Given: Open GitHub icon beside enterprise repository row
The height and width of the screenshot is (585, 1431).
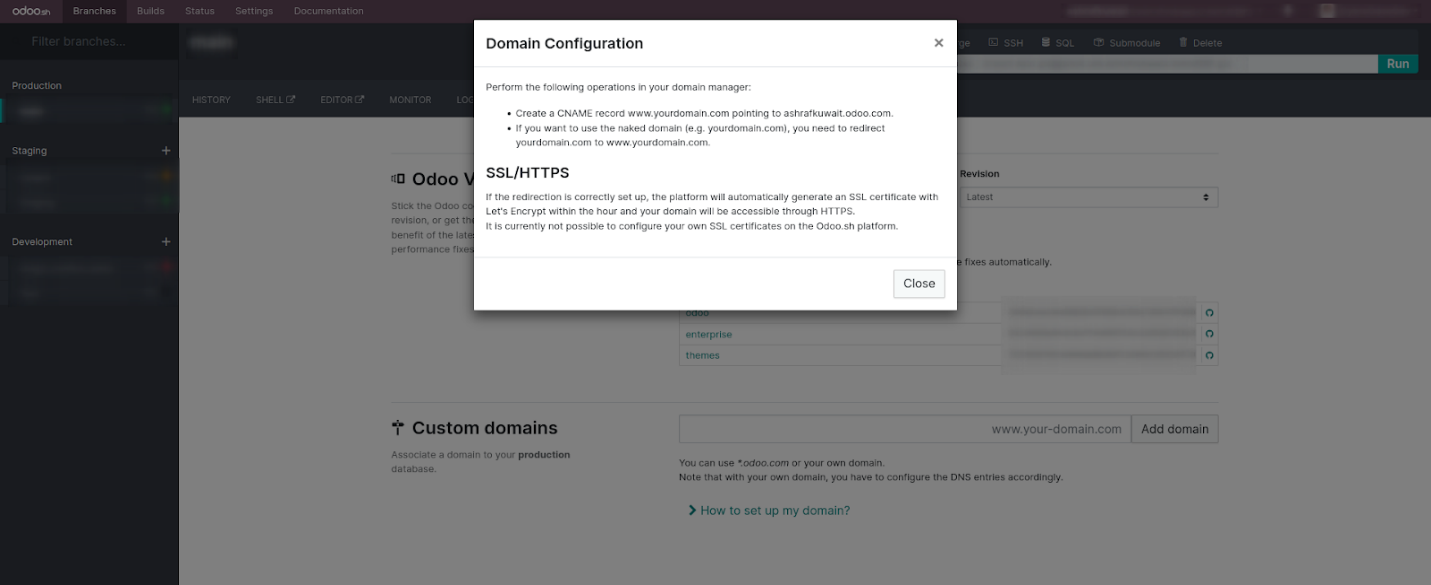Looking at the screenshot, I should point(1209,334).
